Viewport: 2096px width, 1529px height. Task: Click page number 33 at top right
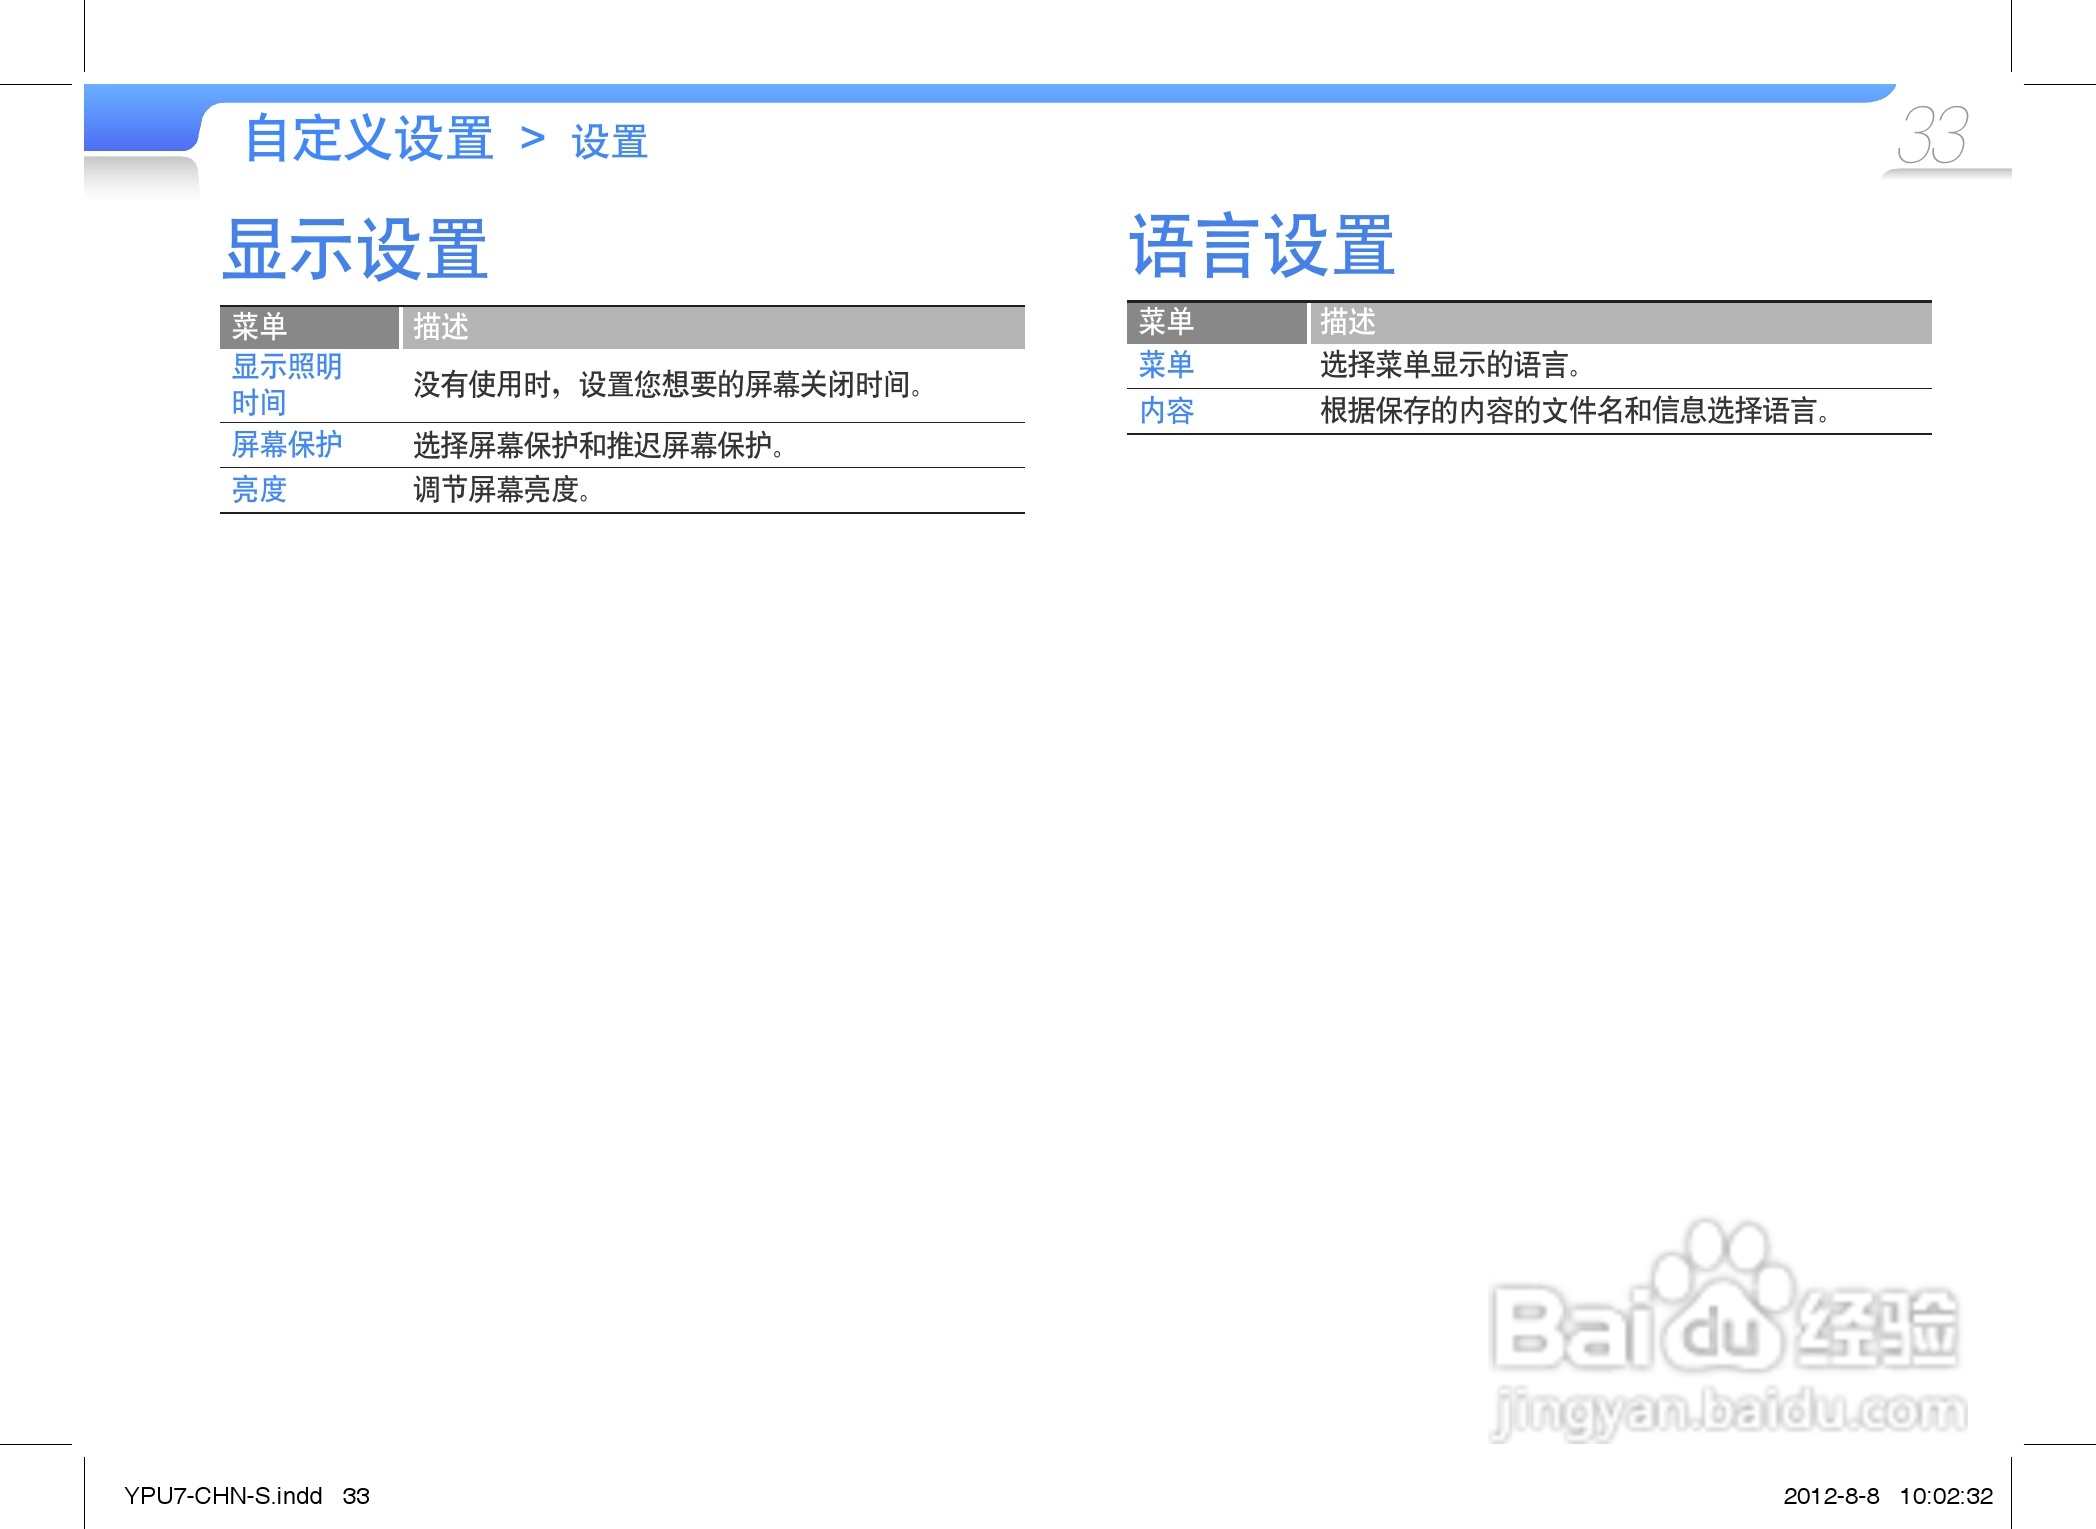(x=1932, y=136)
